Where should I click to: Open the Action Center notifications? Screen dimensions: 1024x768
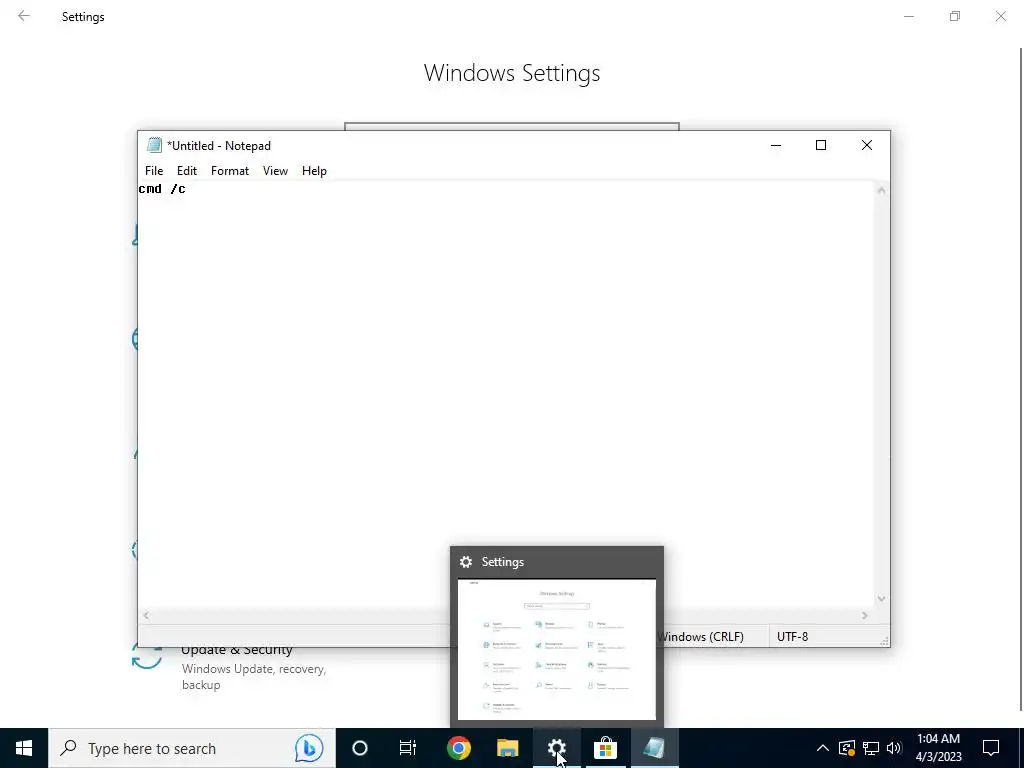point(991,748)
